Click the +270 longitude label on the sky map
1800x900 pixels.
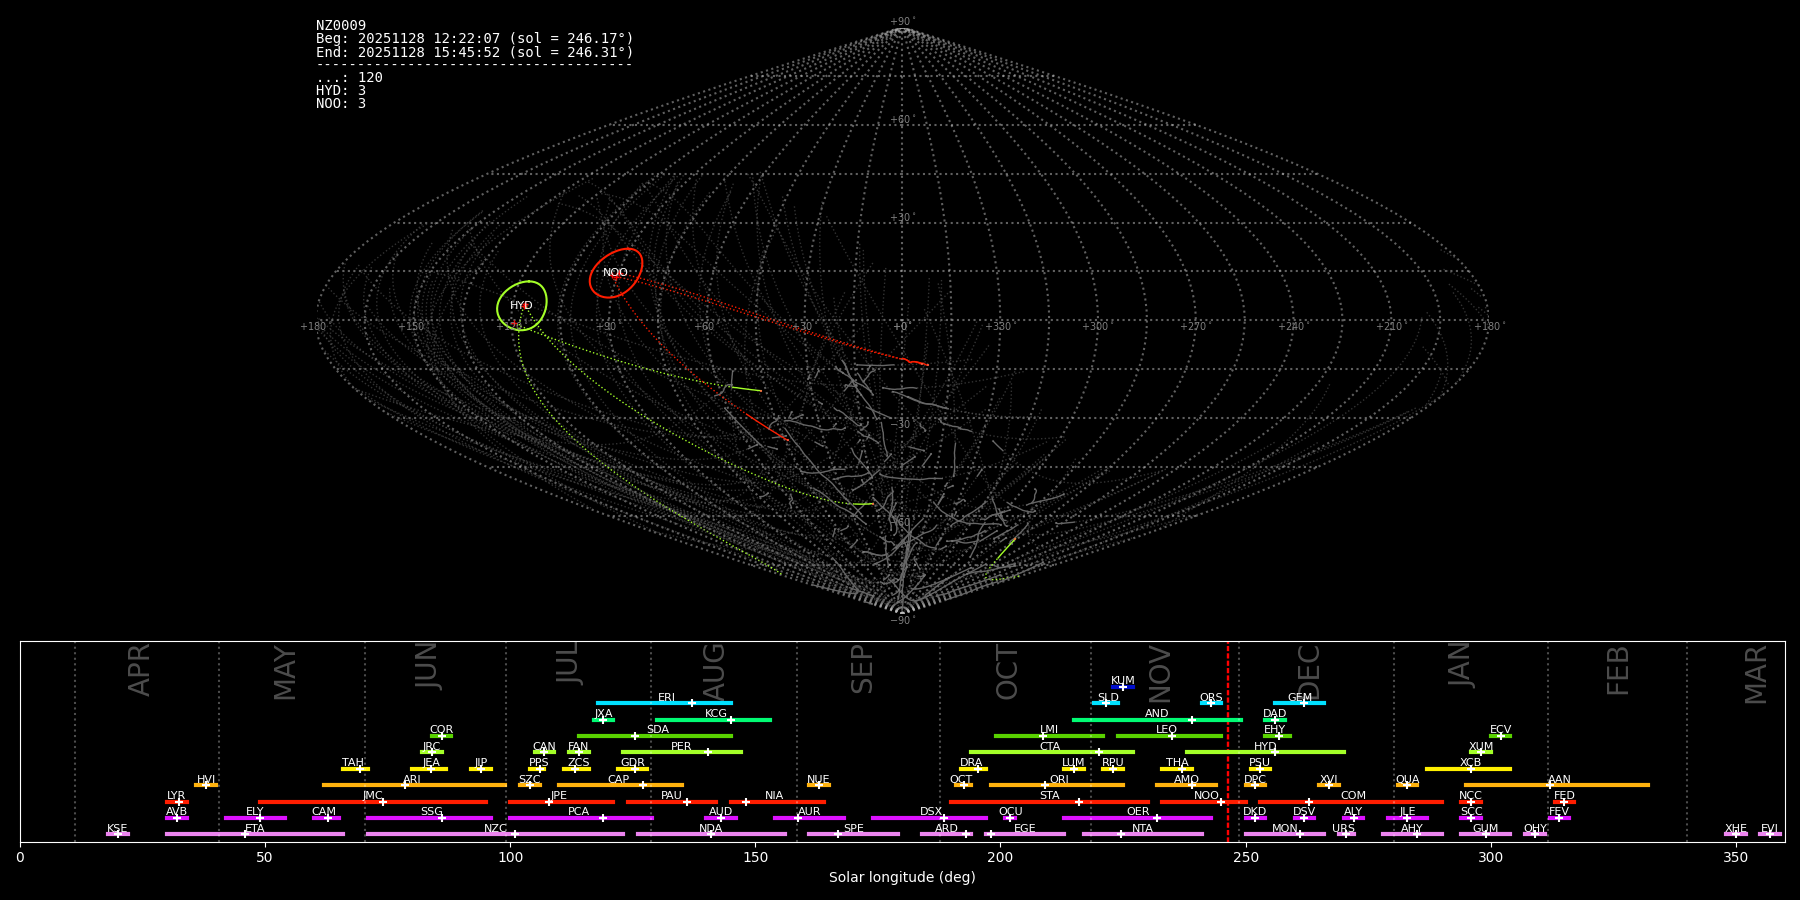[x=1193, y=327]
